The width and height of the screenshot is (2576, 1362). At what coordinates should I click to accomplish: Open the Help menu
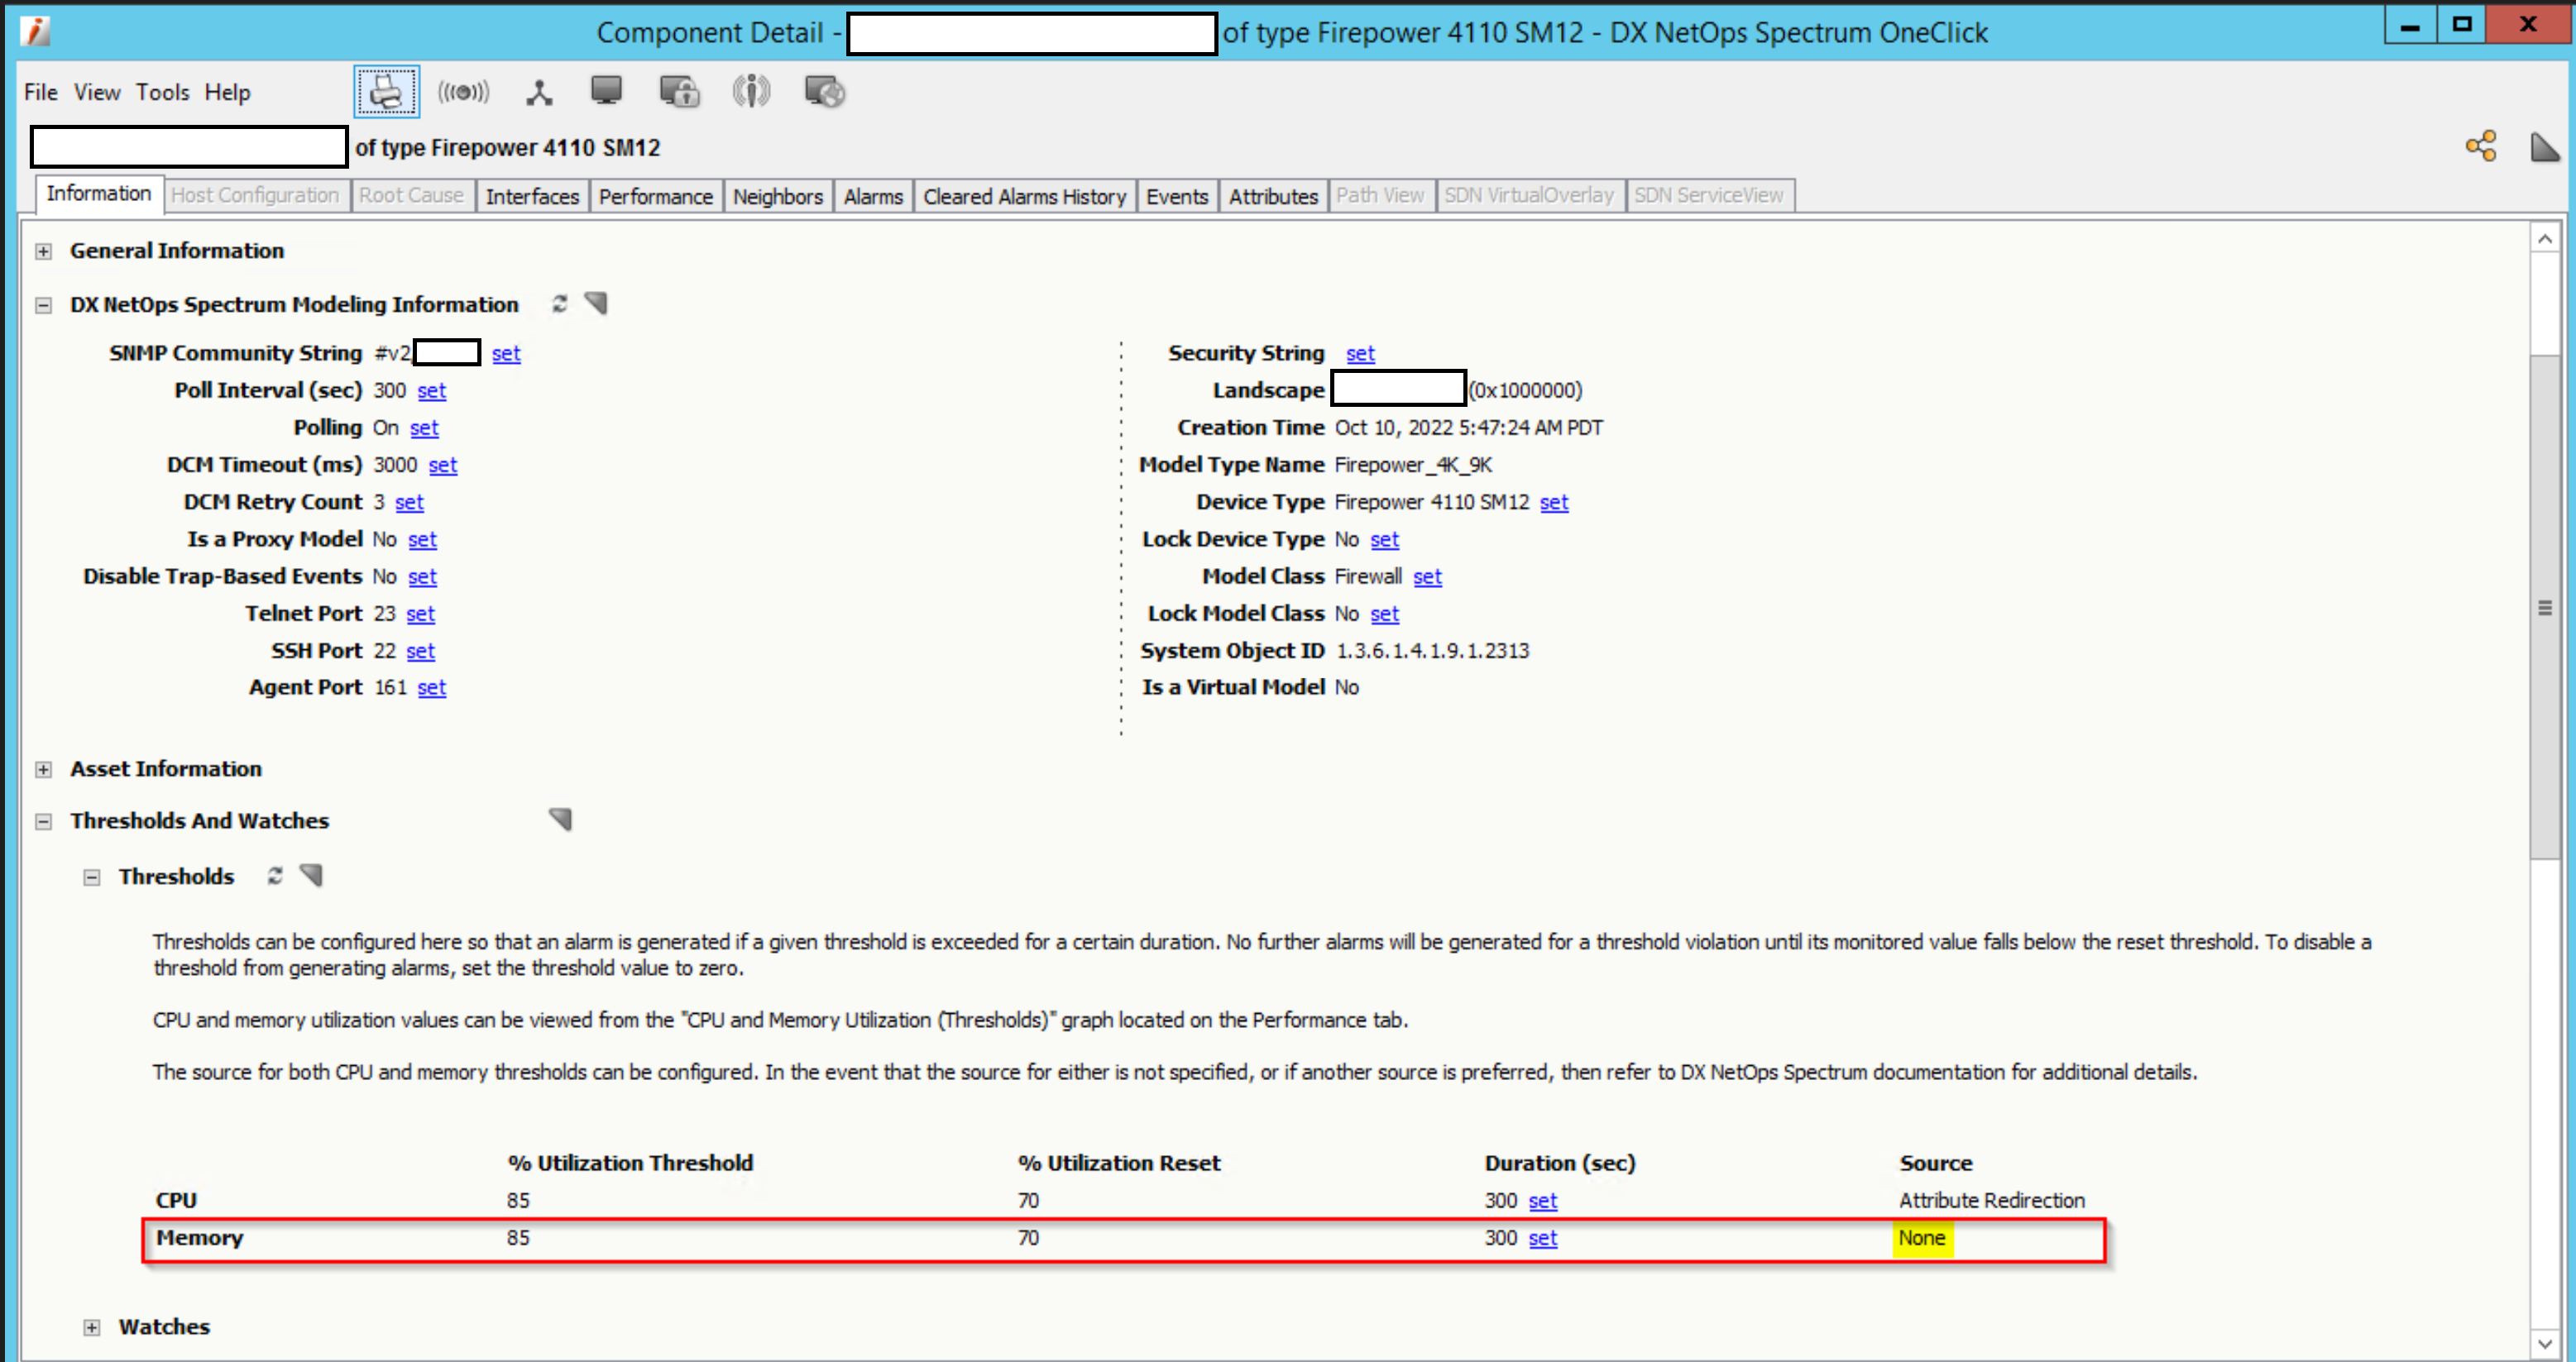tap(228, 92)
